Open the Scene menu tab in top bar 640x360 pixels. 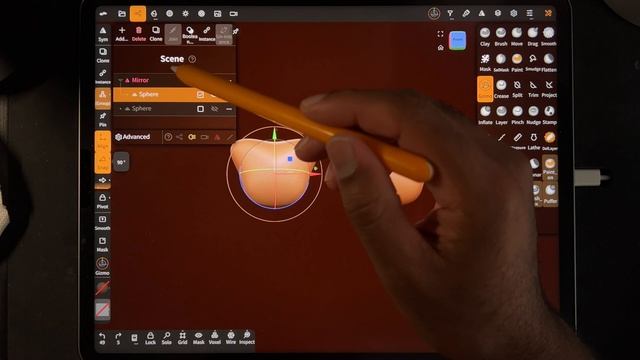[x=138, y=13]
